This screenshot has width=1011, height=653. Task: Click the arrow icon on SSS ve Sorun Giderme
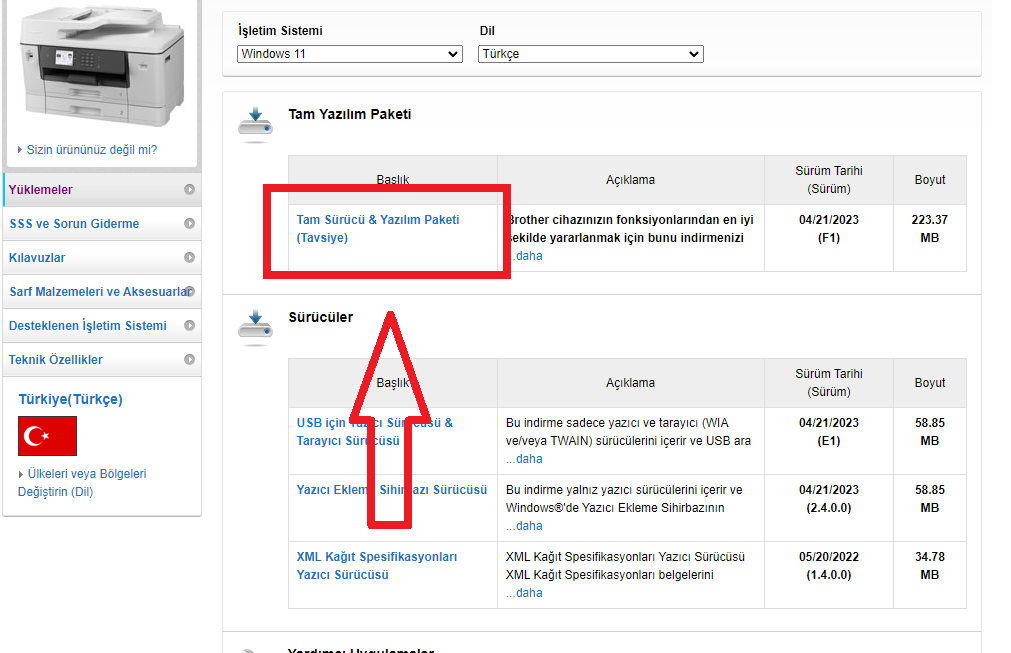coord(189,224)
